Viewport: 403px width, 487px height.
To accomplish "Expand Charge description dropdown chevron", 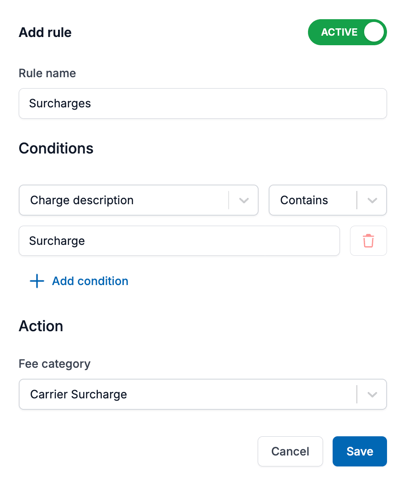I will coord(244,200).
